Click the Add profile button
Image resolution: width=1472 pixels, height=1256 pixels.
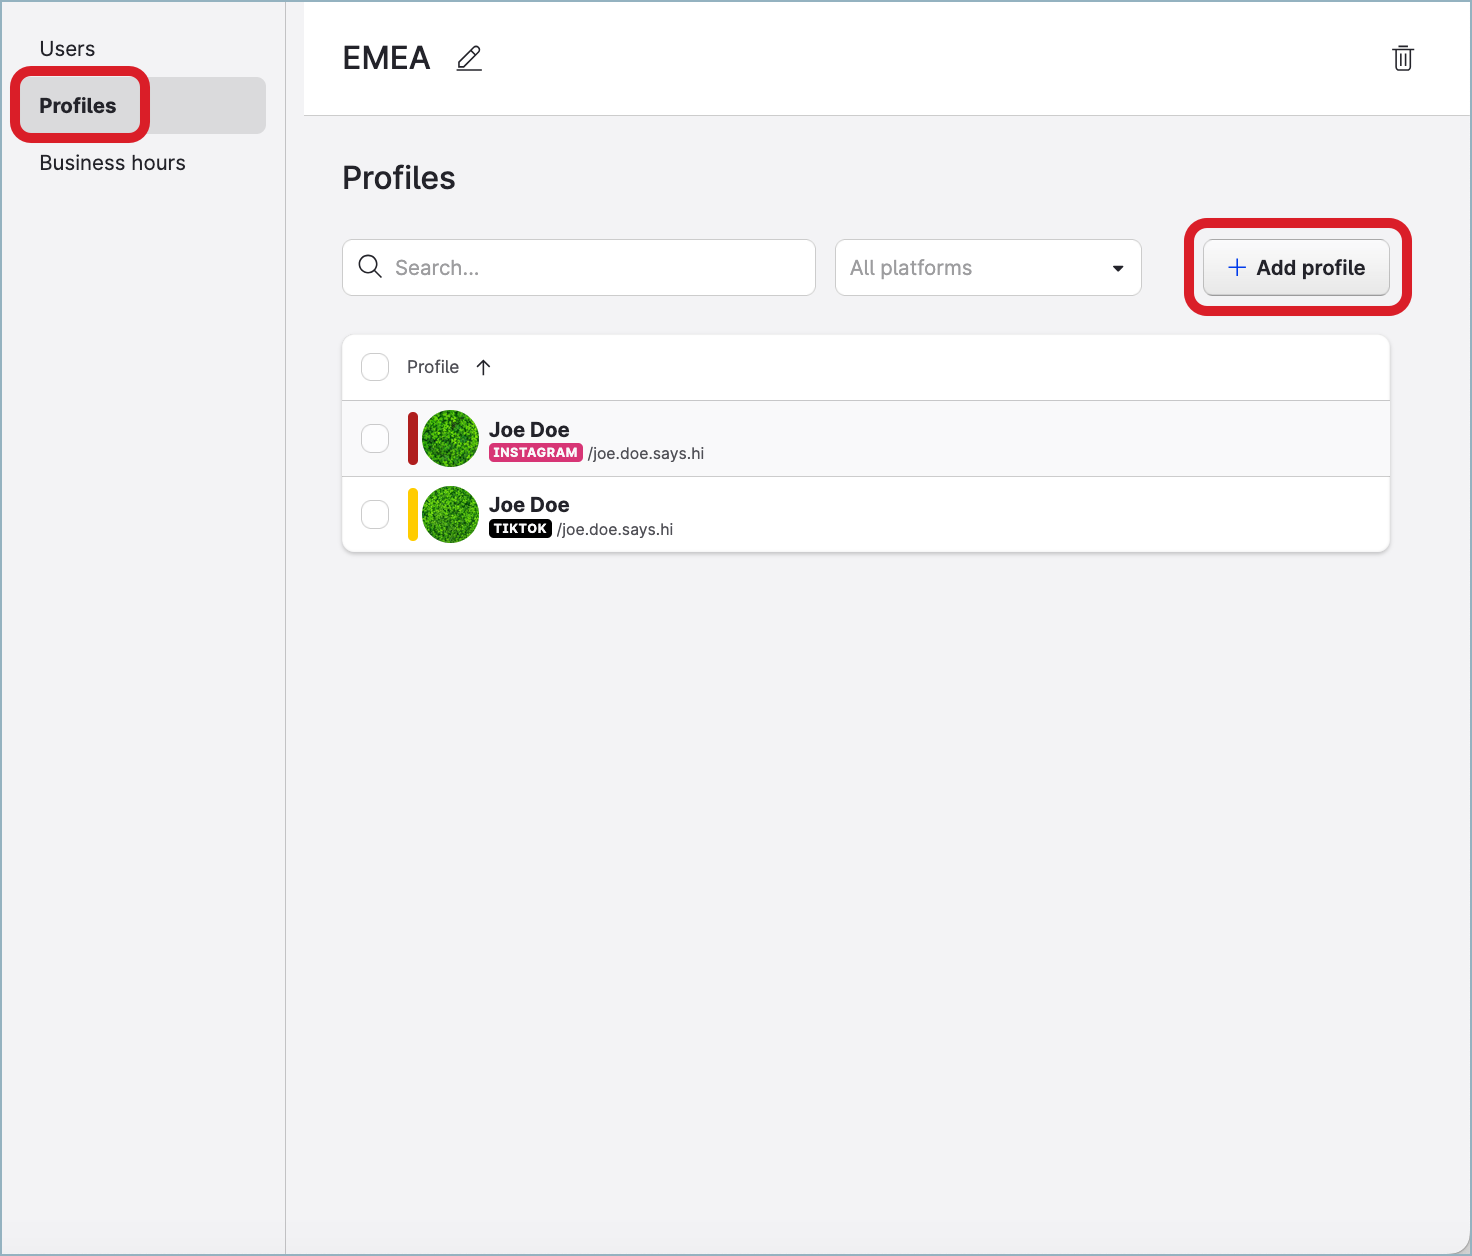[x=1295, y=267]
